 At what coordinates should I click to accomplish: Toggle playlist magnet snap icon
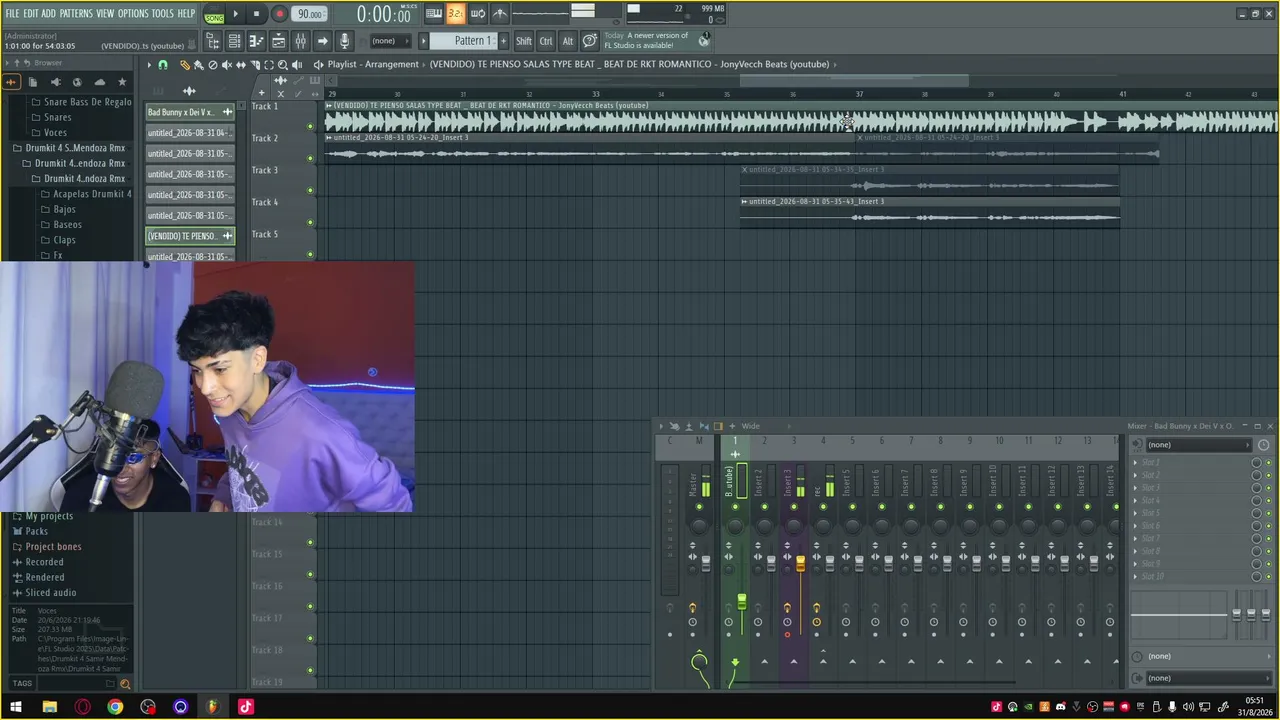pos(163,65)
